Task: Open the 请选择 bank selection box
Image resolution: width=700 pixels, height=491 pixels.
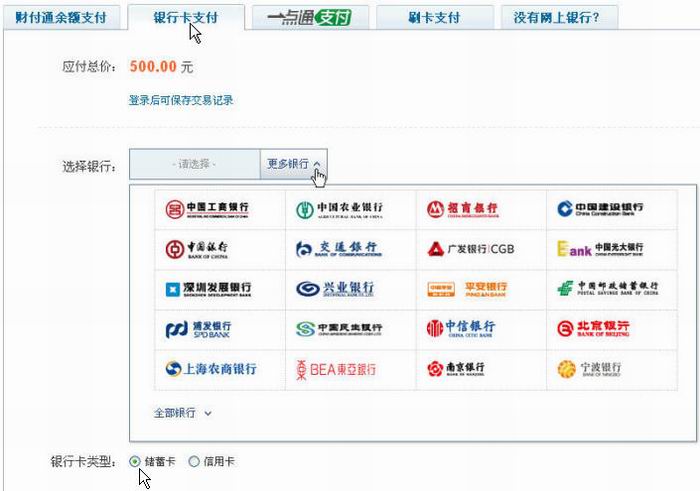Action: point(195,164)
